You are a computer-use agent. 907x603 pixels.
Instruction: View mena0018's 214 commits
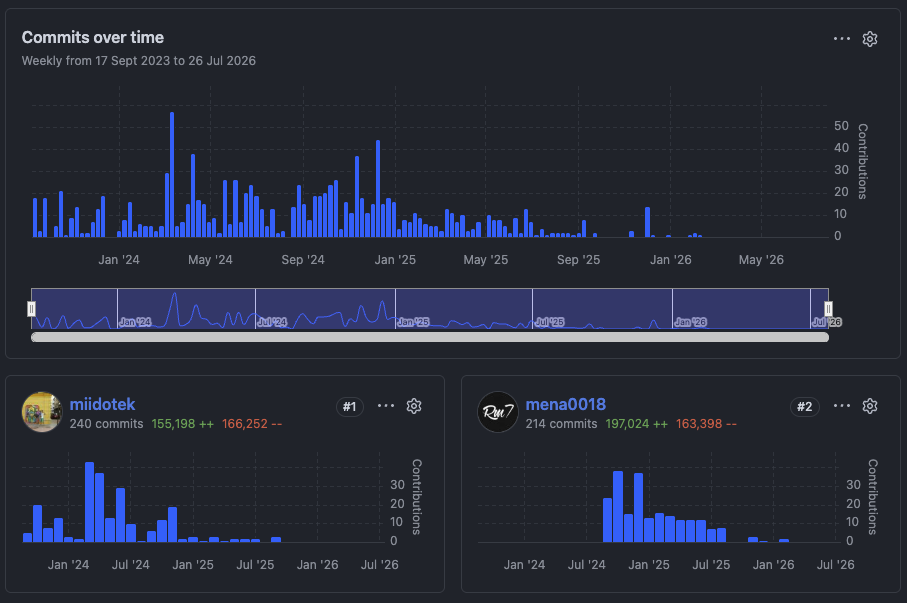tap(561, 424)
